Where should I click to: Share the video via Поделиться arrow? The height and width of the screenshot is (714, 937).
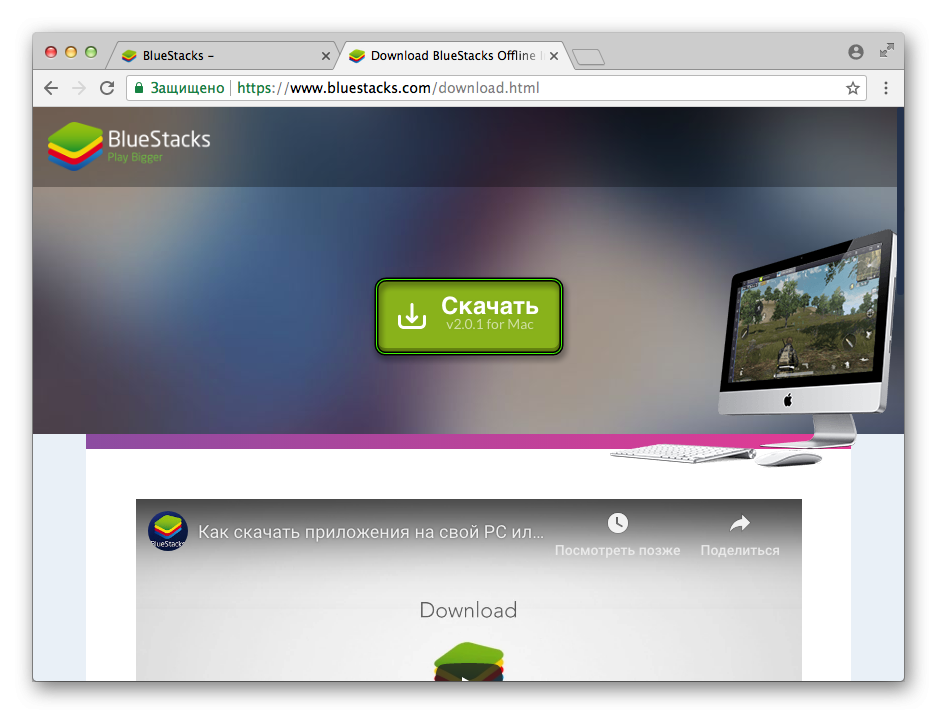[x=740, y=523]
